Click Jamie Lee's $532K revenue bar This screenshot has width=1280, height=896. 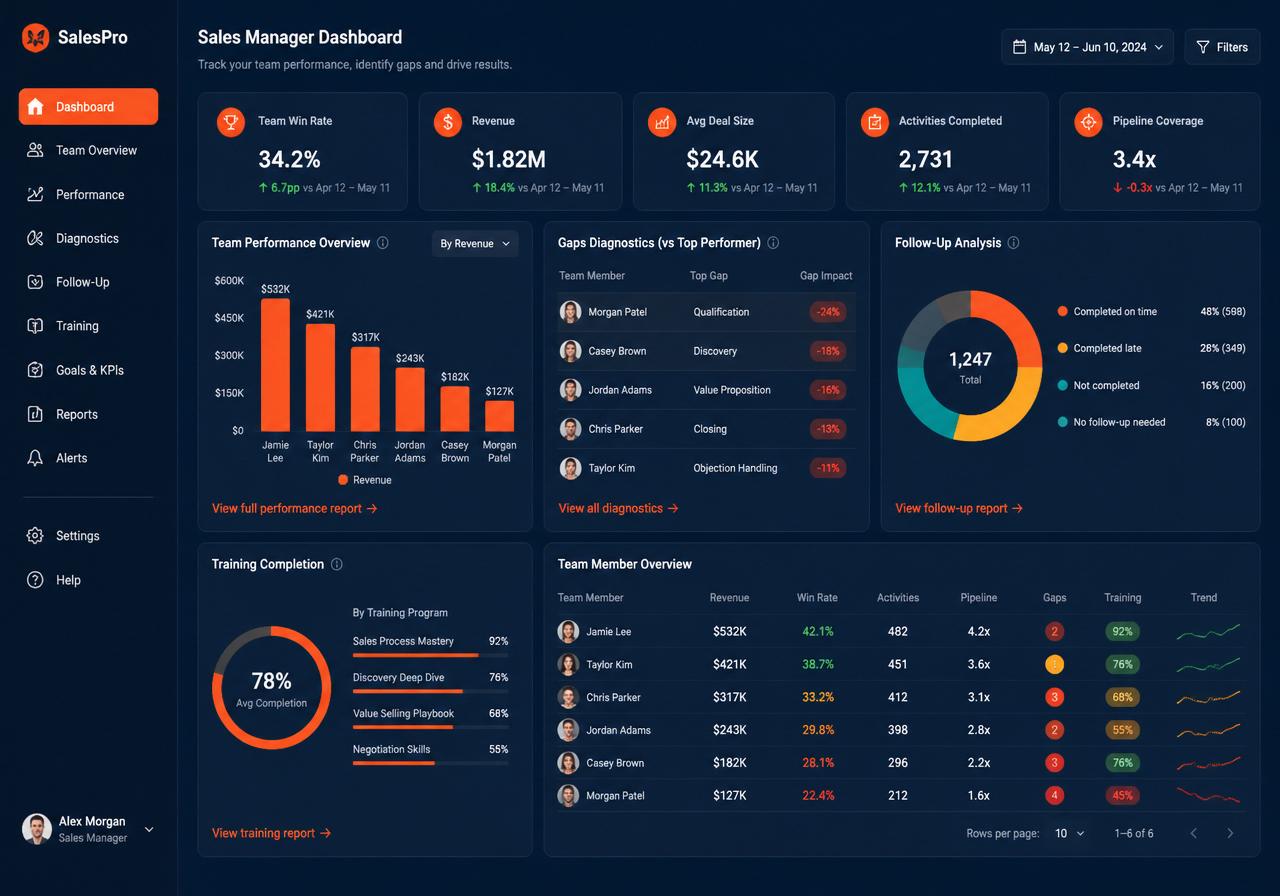pos(275,365)
